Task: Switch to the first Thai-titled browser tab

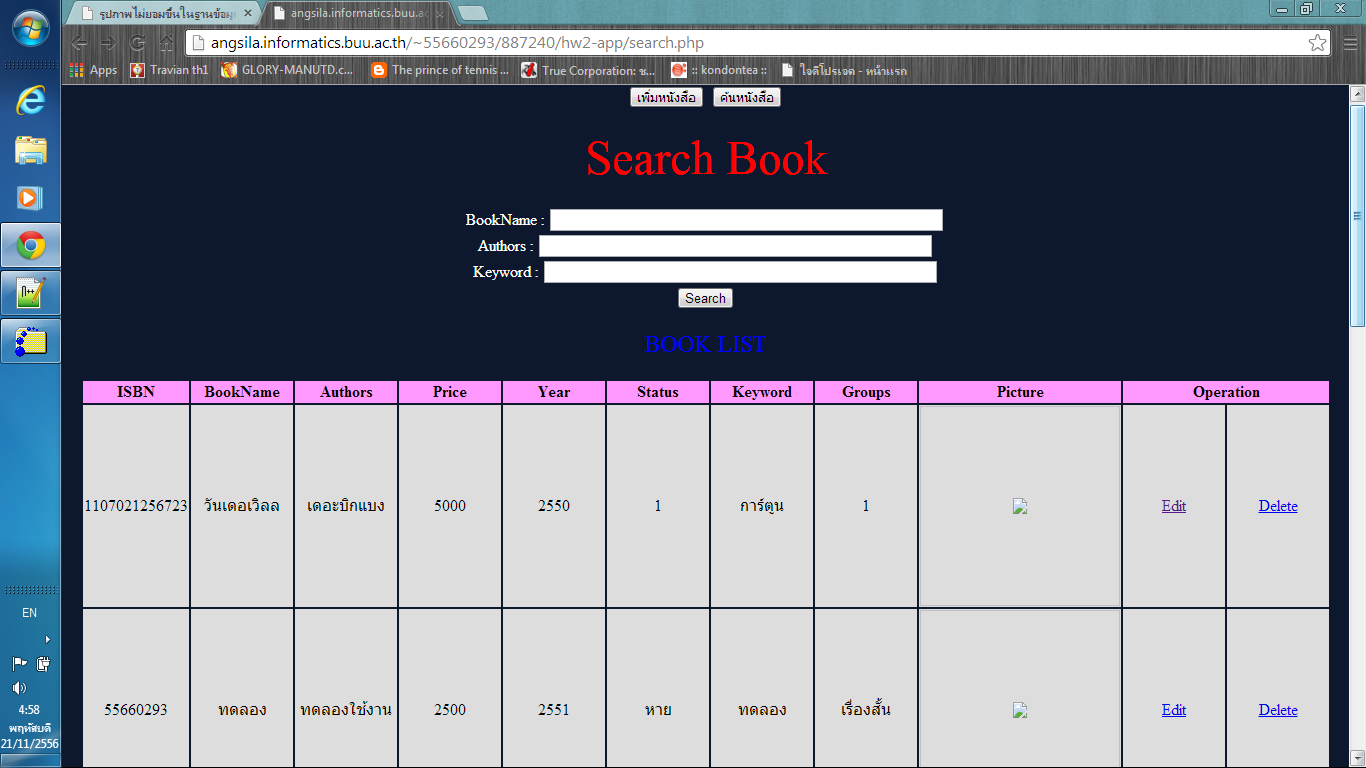Action: (160, 14)
